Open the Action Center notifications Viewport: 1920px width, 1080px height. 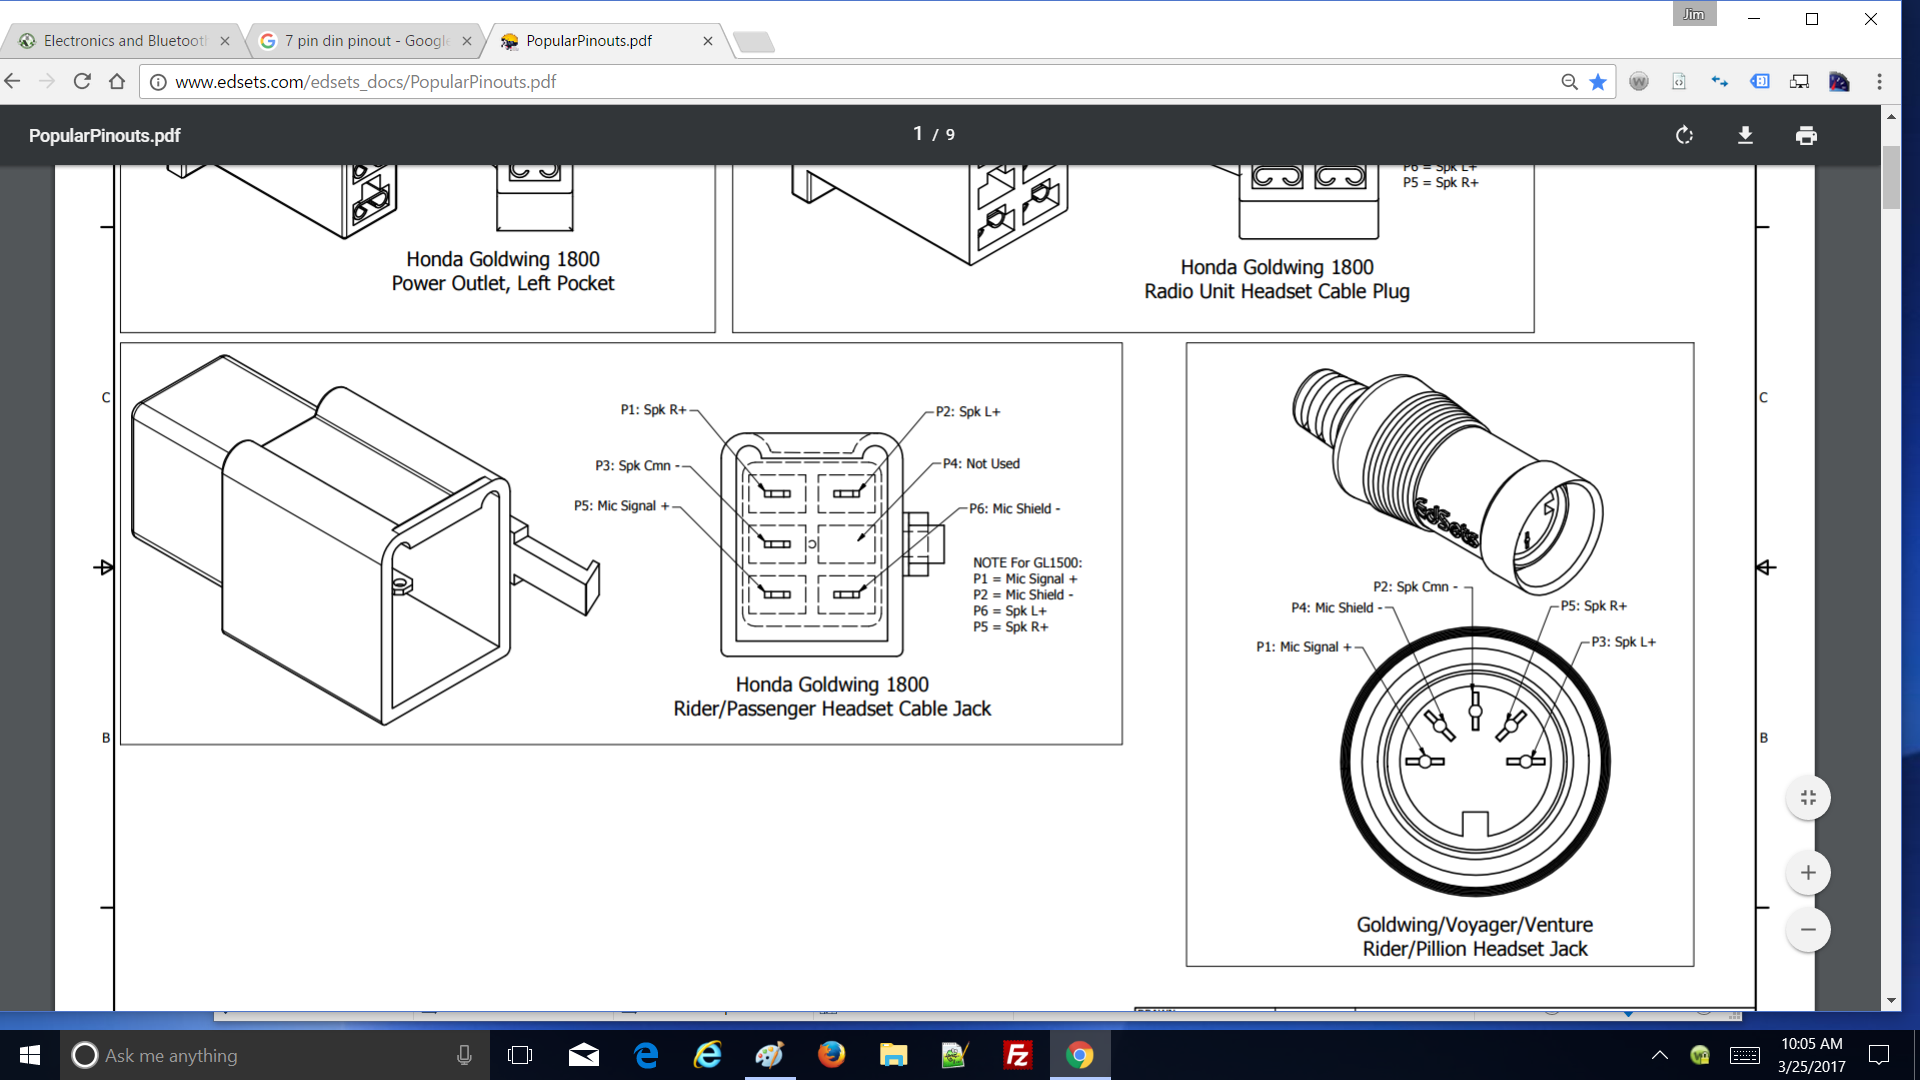tap(1879, 1055)
